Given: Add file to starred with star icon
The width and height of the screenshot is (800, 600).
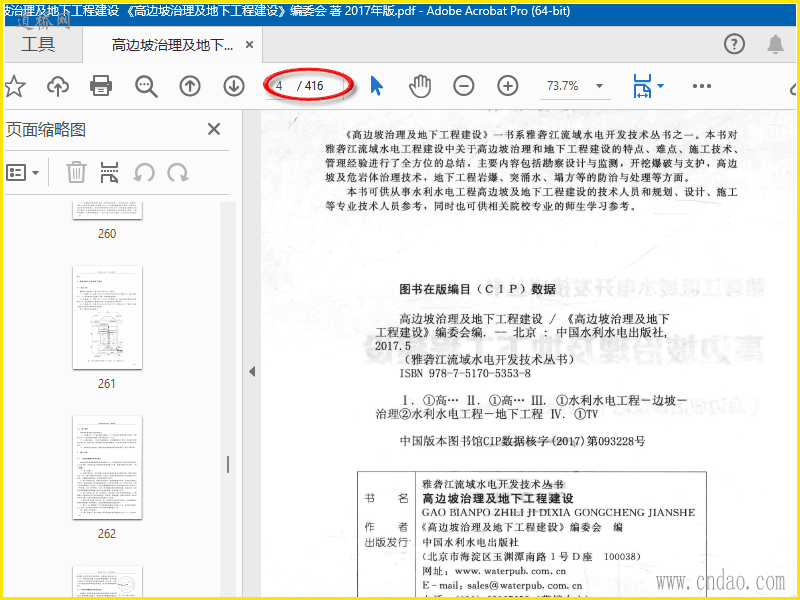Looking at the screenshot, I should coord(14,86).
